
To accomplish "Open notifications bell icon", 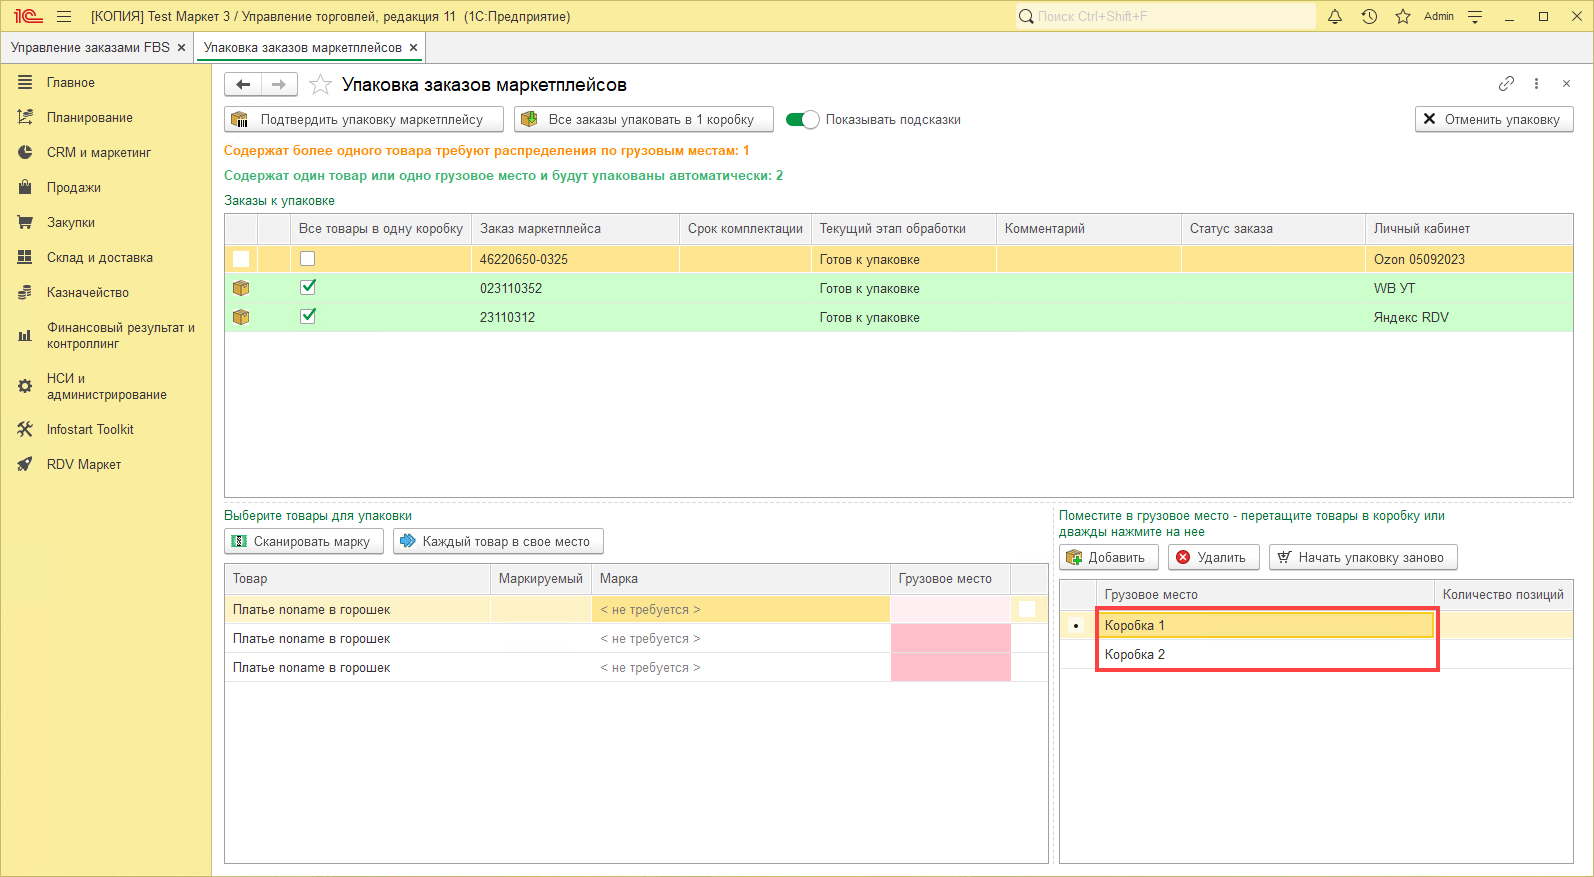I will (x=1334, y=16).
